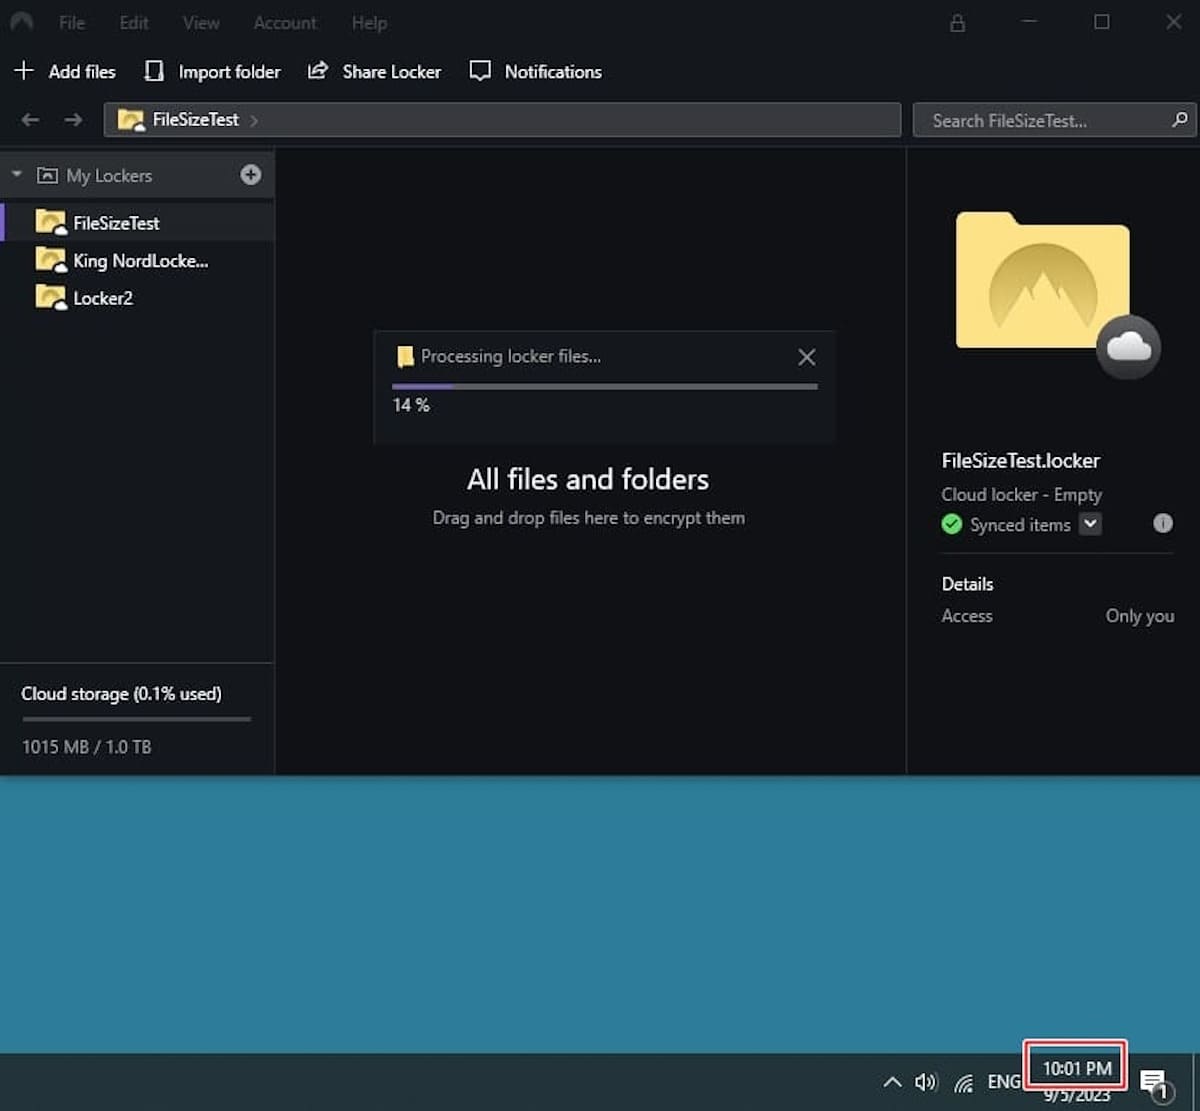Click the cloud badge on folder
The height and width of the screenshot is (1111, 1200).
coord(1128,346)
